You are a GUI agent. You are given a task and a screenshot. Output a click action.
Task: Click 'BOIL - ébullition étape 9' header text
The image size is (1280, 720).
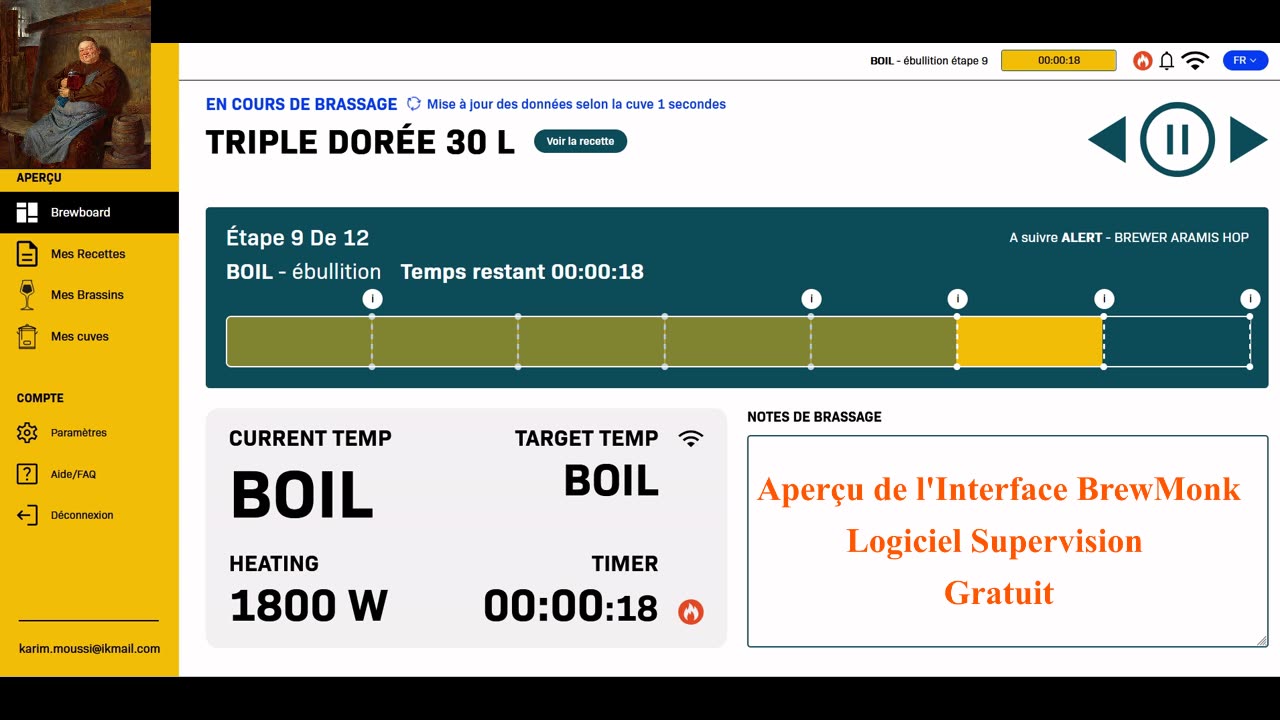[929, 61]
